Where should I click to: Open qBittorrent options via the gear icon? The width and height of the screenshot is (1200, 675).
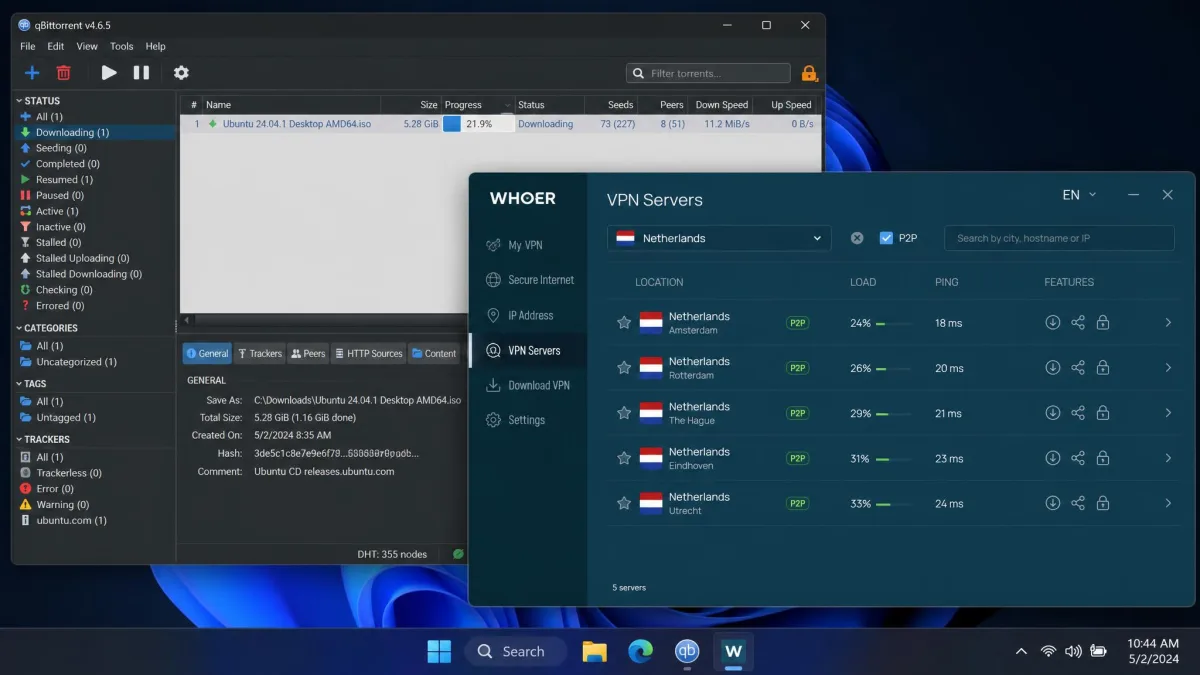tap(181, 72)
